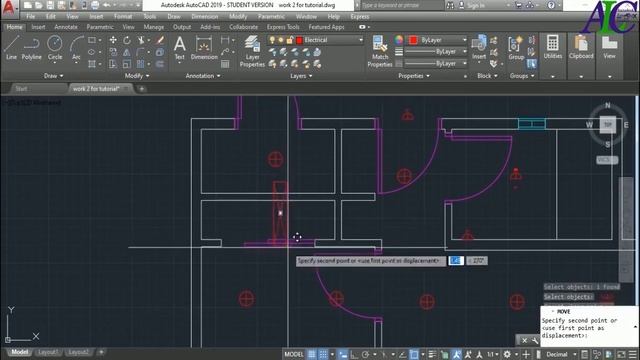
Task: Expand the Block panel
Action: 487,76
